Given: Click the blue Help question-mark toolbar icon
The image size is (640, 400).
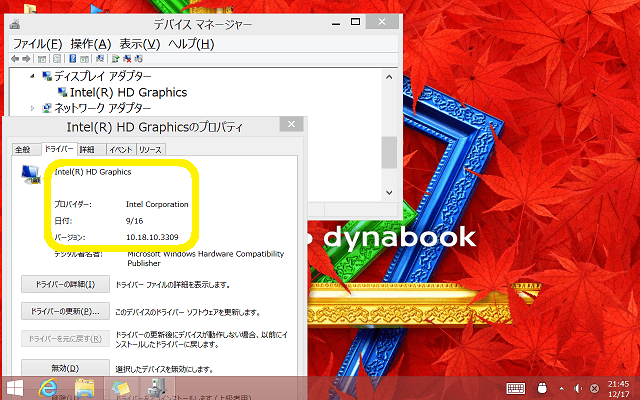Looking at the screenshot, I should [x=72, y=59].
